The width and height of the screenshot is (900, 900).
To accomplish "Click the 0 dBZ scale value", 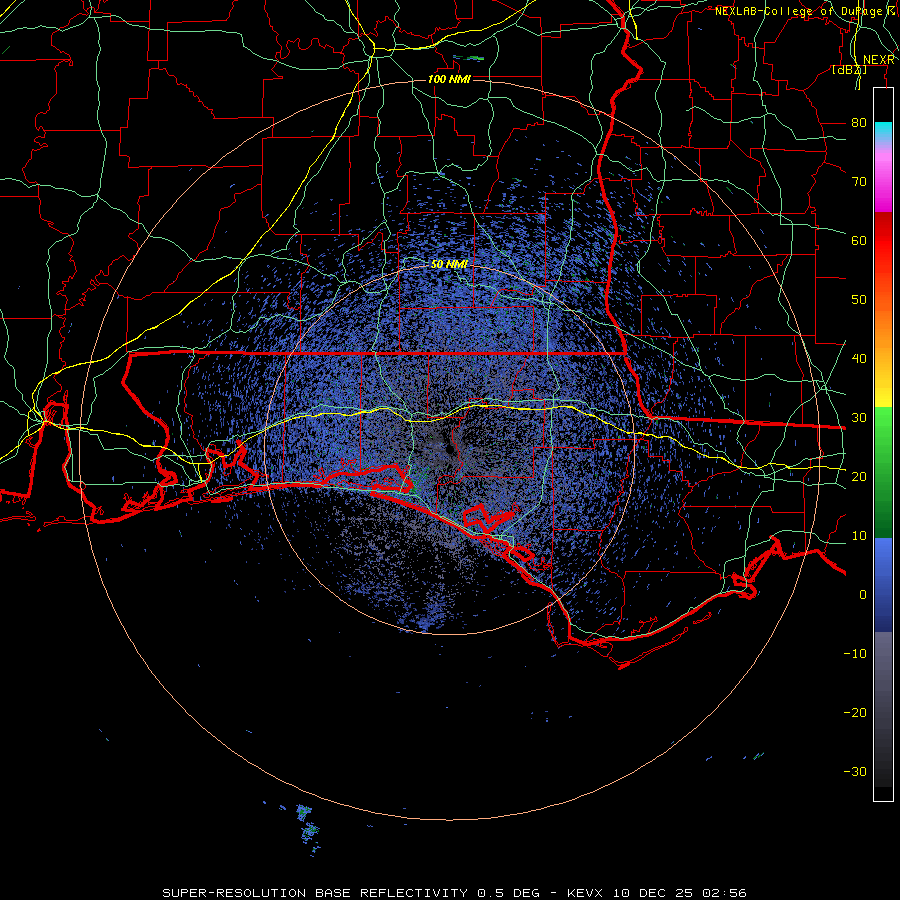I will [863, 595].
